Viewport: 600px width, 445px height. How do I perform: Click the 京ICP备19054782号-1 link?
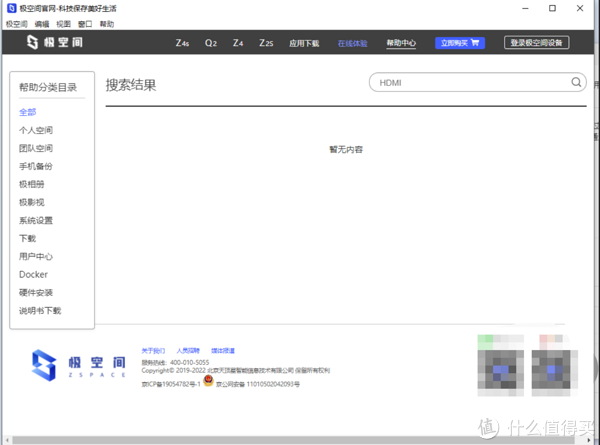(171, 384)
